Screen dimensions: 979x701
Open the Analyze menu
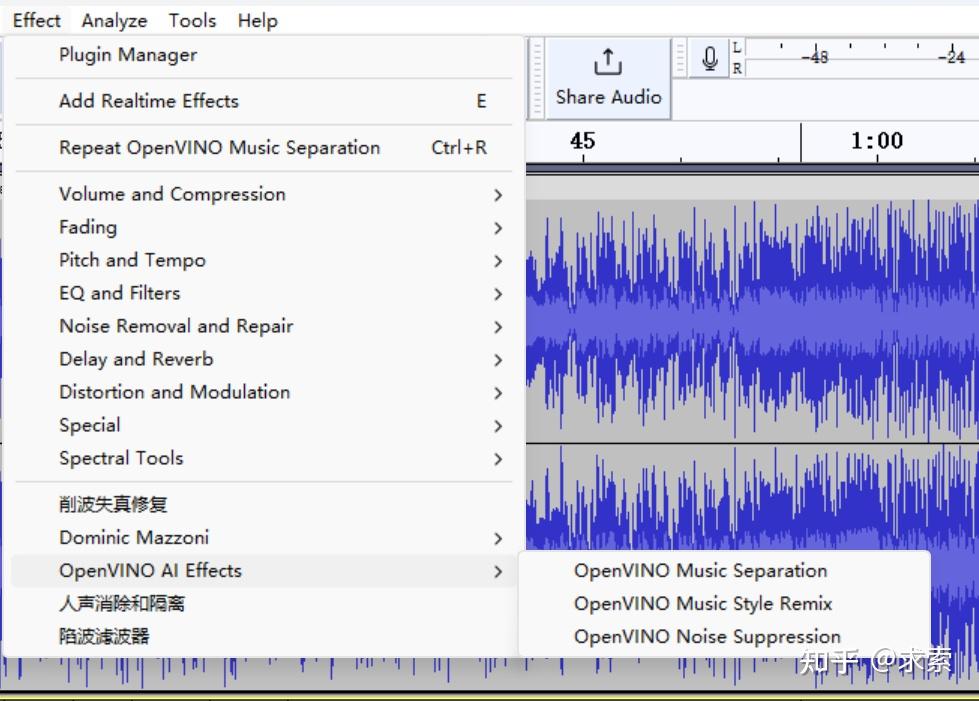(114, 20)
